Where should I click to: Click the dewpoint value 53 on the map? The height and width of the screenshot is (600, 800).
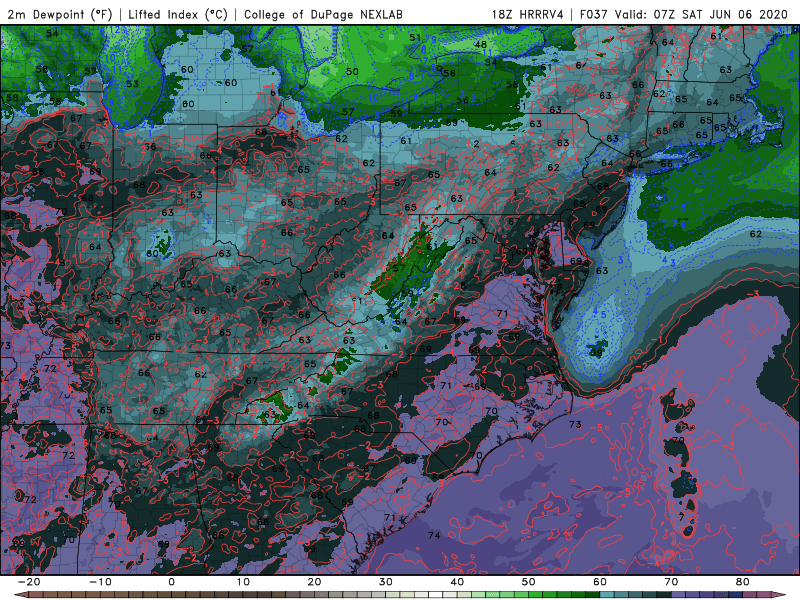(x=132, y=84)
